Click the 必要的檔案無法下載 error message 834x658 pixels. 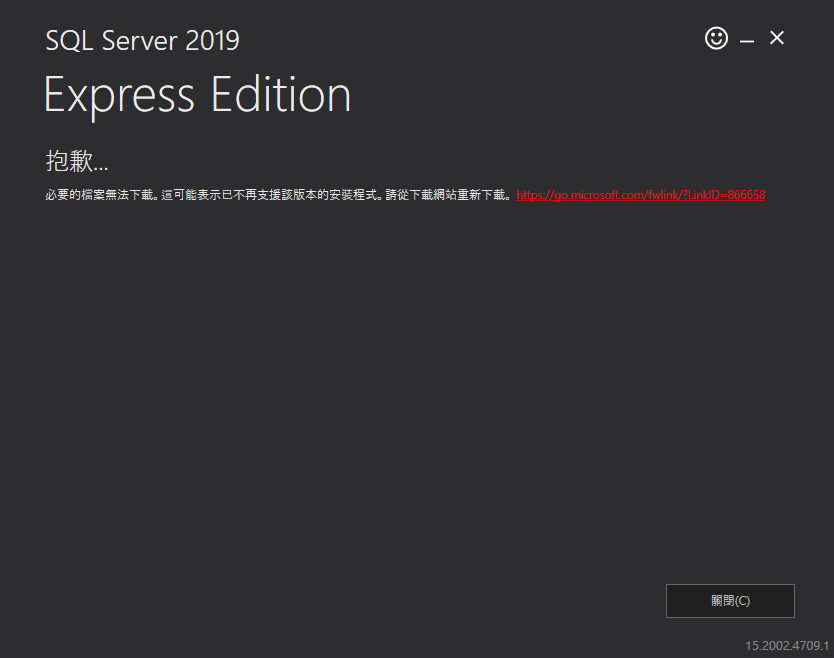(x=279, y=195)
